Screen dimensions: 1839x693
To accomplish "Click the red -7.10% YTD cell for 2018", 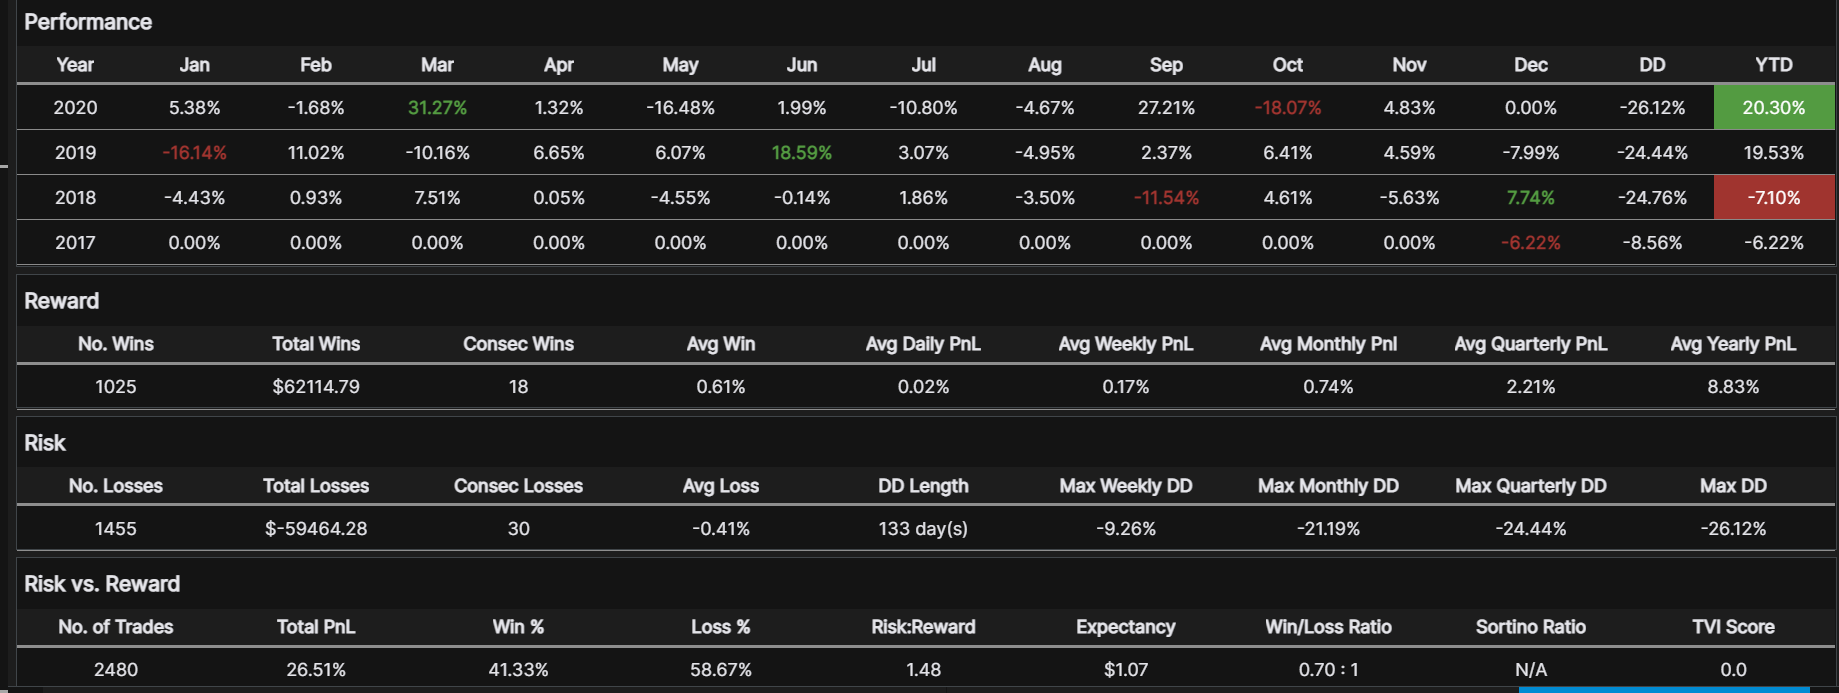I will [x=1773, y=198].
